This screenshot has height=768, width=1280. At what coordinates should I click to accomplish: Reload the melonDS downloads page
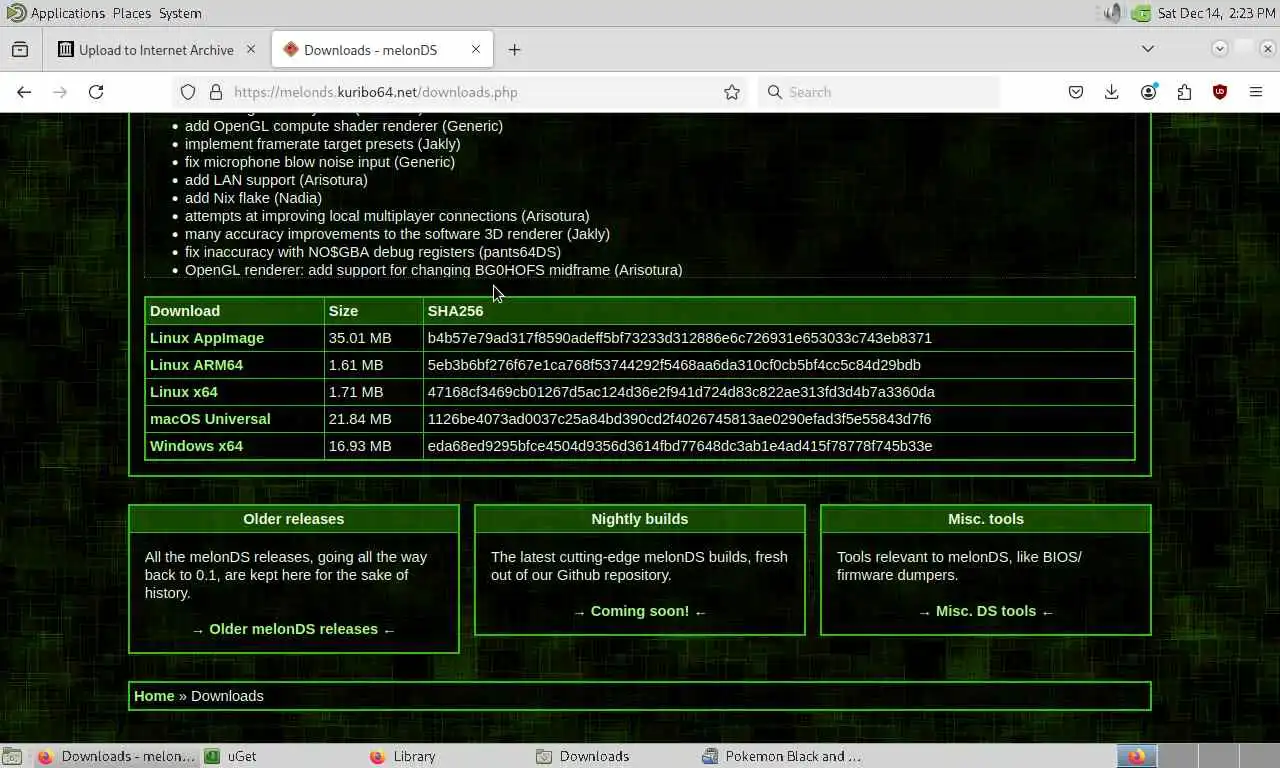tap(96, 92)
